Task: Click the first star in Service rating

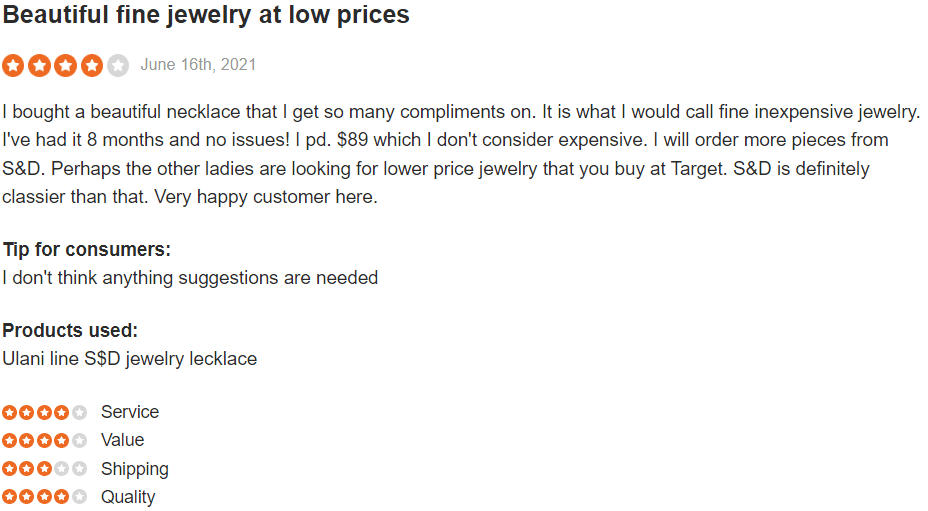Action: 9,412
